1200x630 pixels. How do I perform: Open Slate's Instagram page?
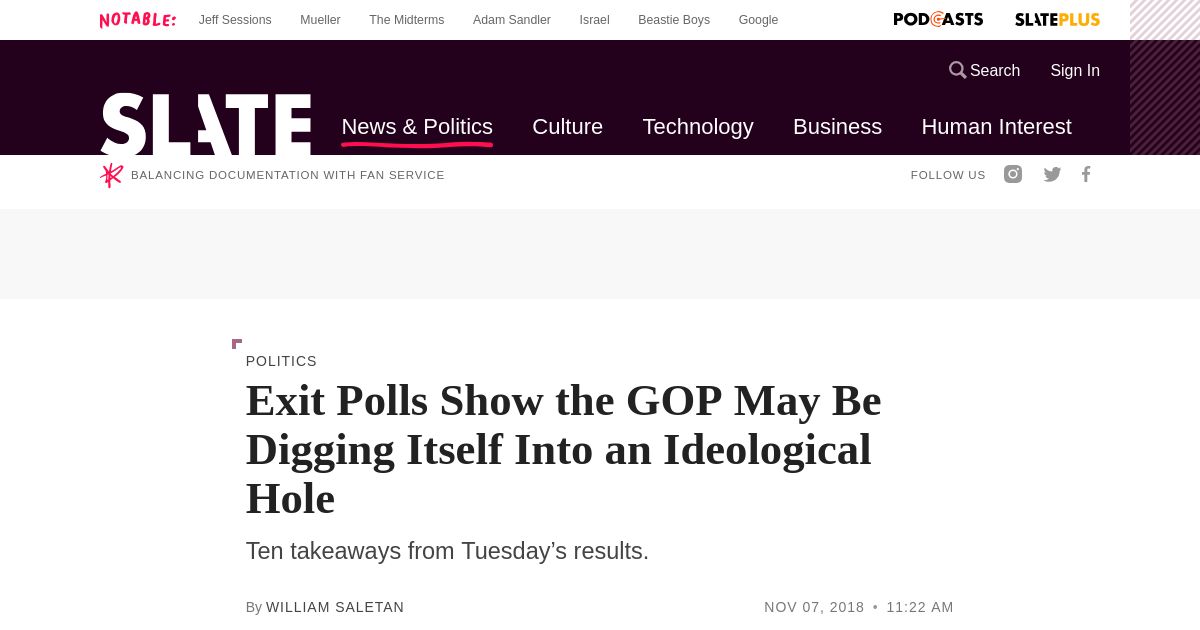coord(1013,174)
